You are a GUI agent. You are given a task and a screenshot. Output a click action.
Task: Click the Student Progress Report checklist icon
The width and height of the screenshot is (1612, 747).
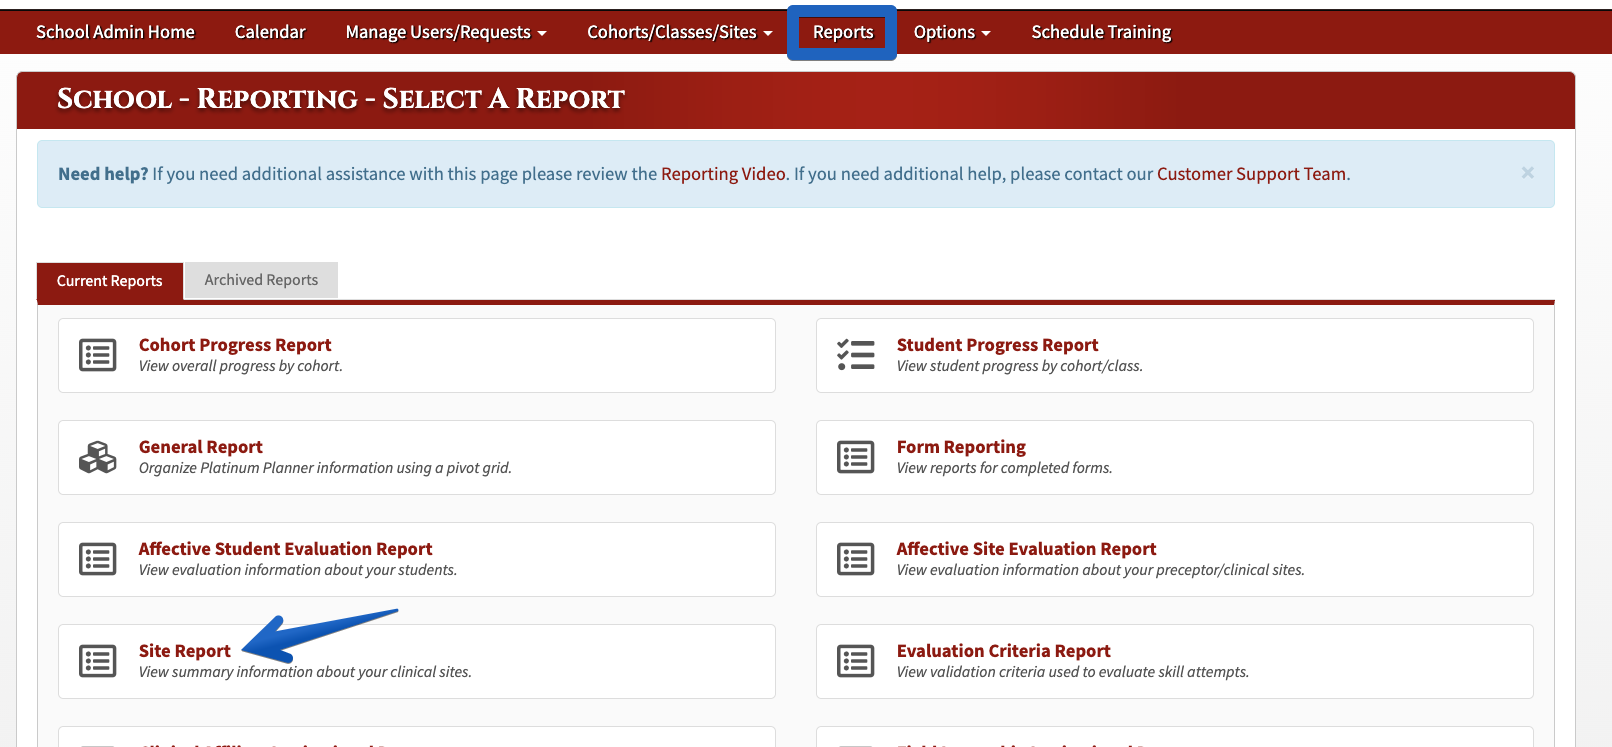[x=856, y=355]
